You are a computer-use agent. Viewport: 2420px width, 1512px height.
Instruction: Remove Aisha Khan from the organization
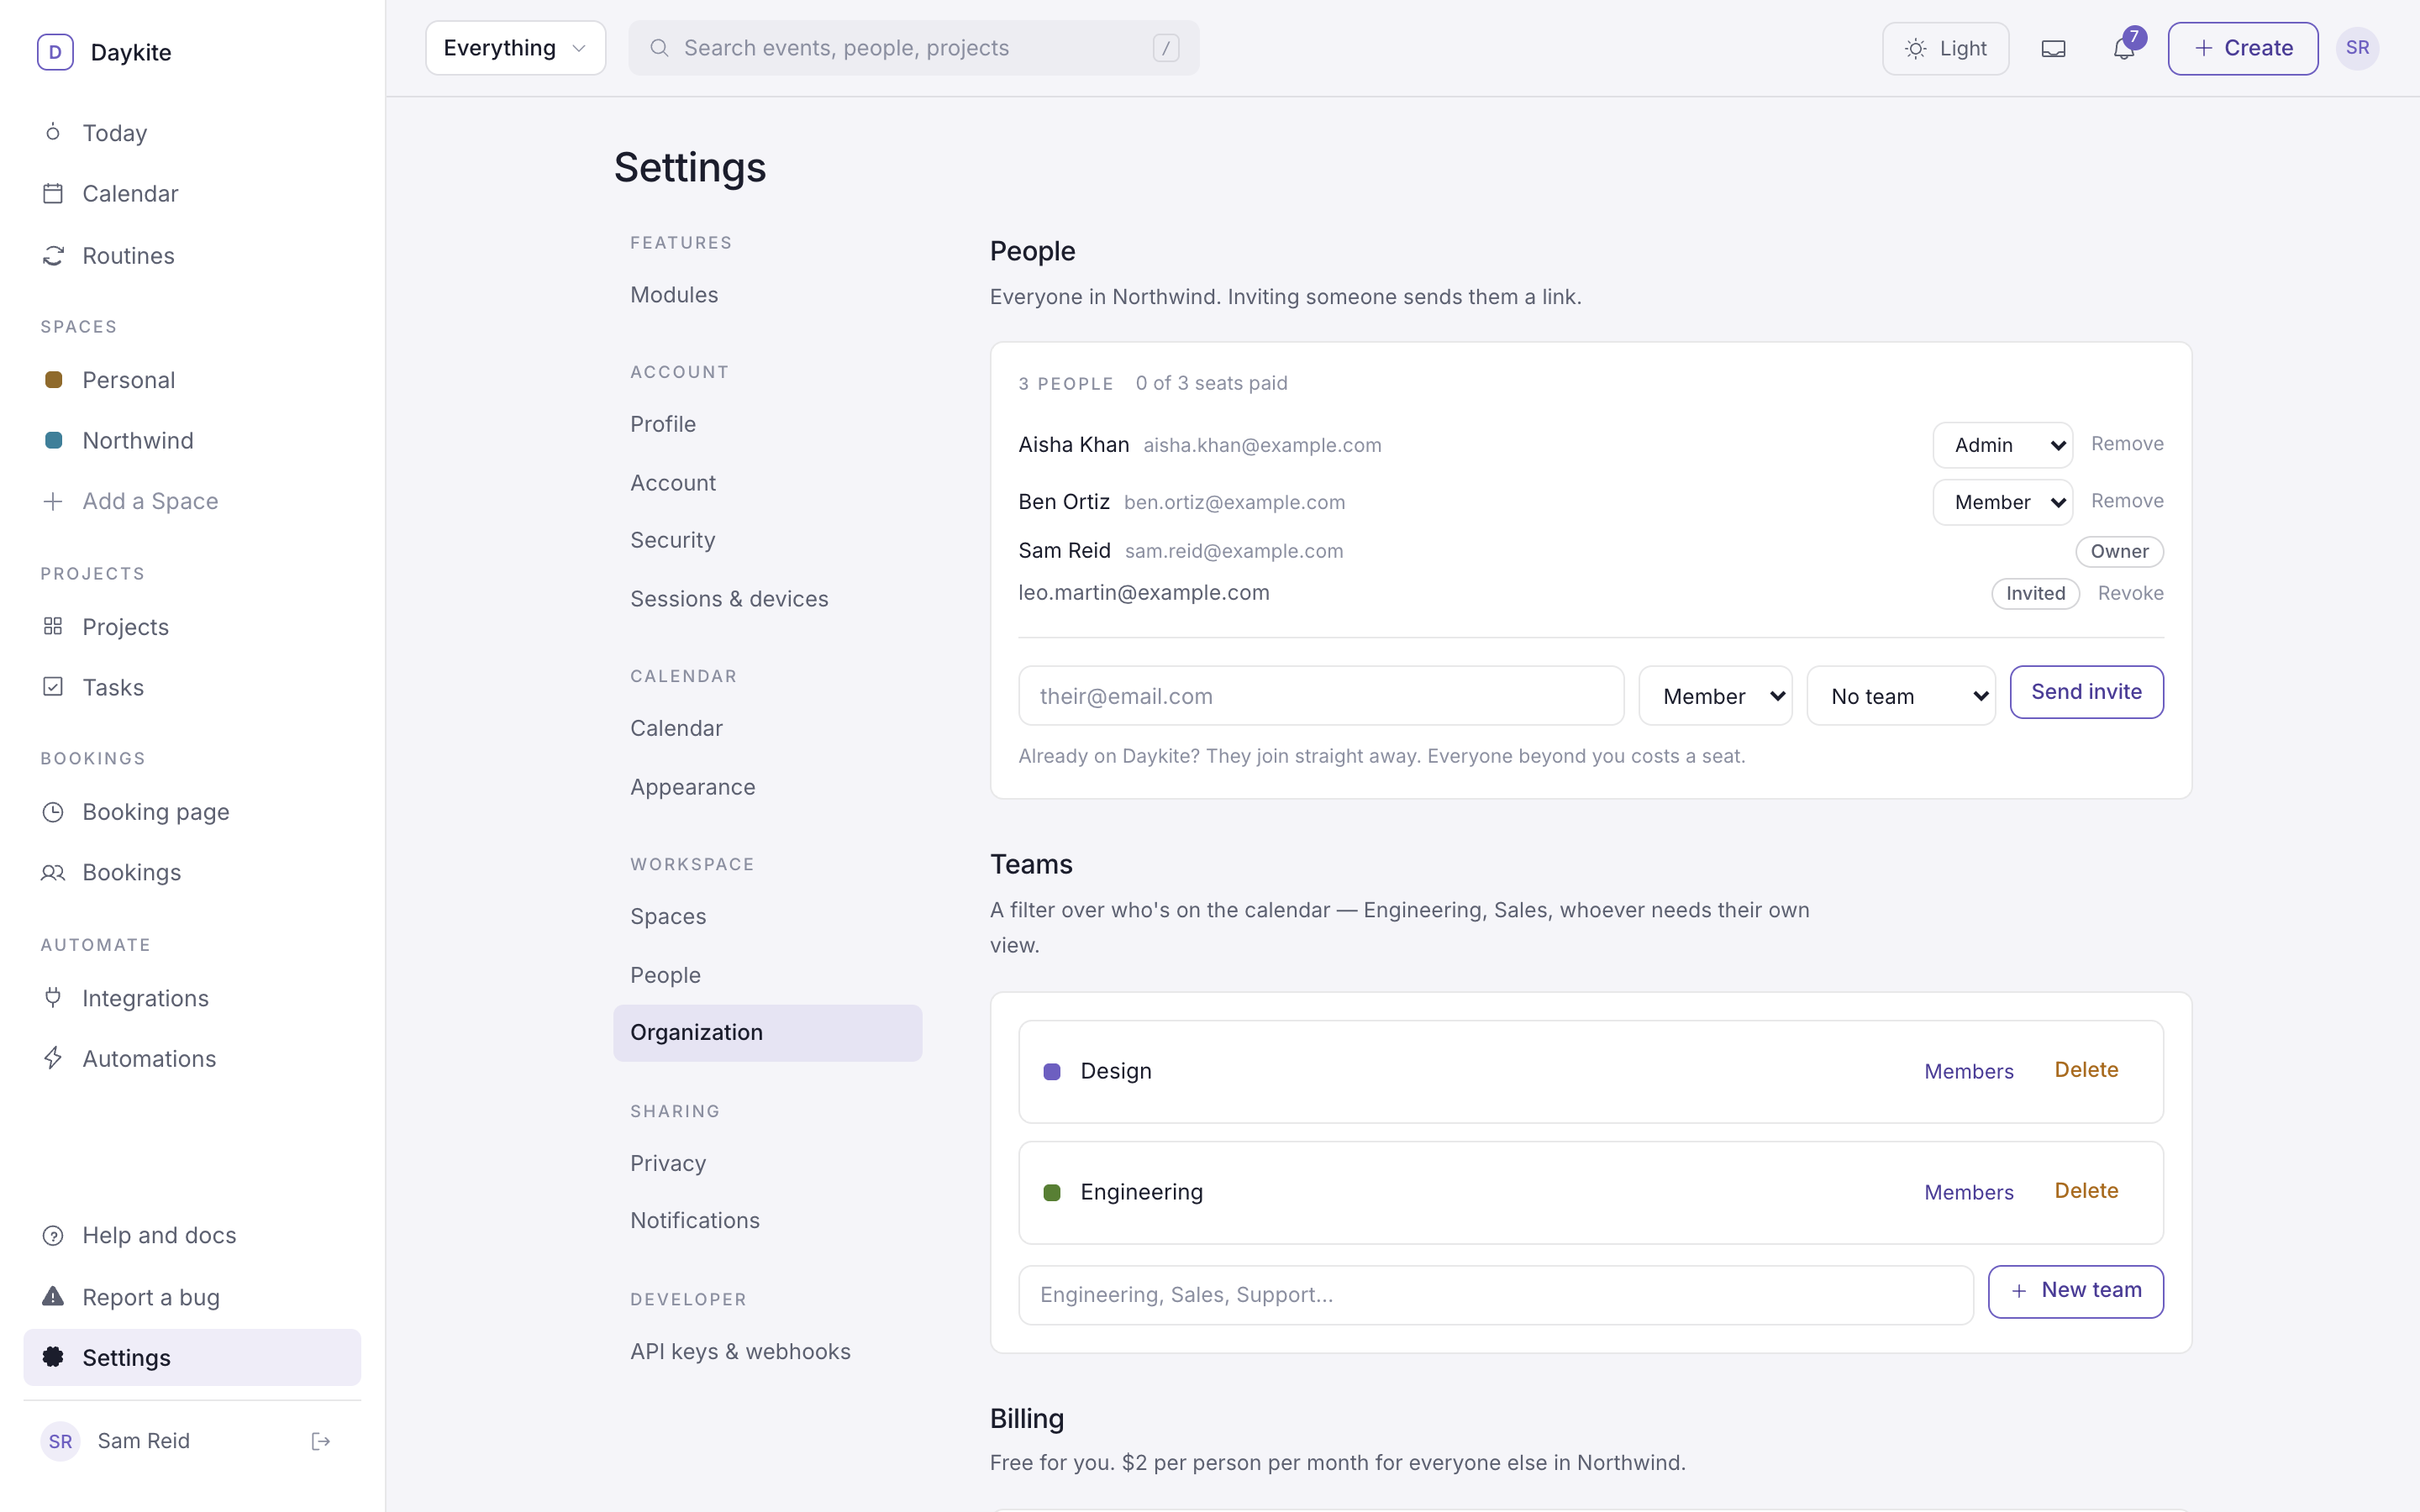(2127, 444)
